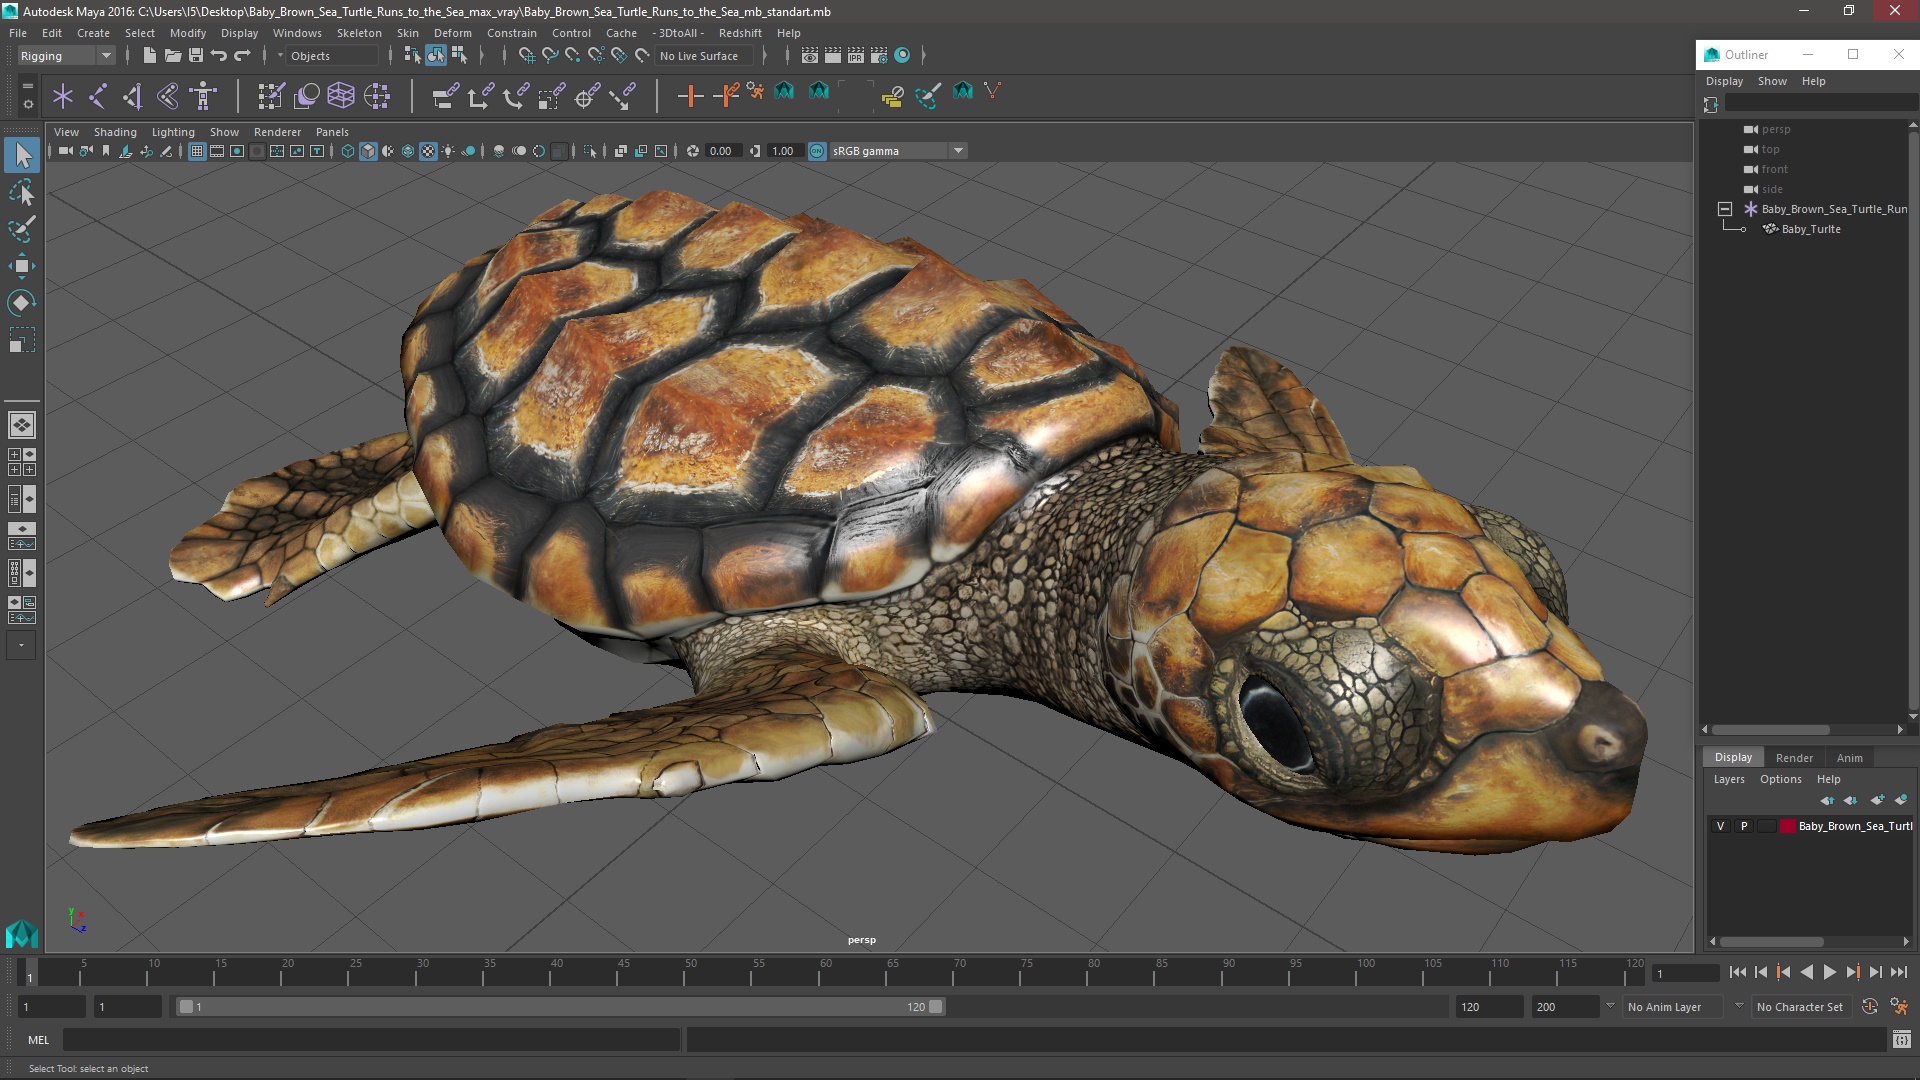Click the orange locator plus shelf icon

click(690, 96)
